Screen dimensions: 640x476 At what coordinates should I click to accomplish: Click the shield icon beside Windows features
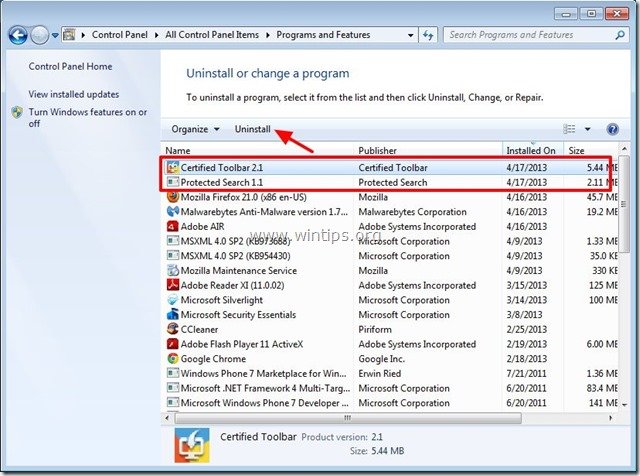(18, 112)
